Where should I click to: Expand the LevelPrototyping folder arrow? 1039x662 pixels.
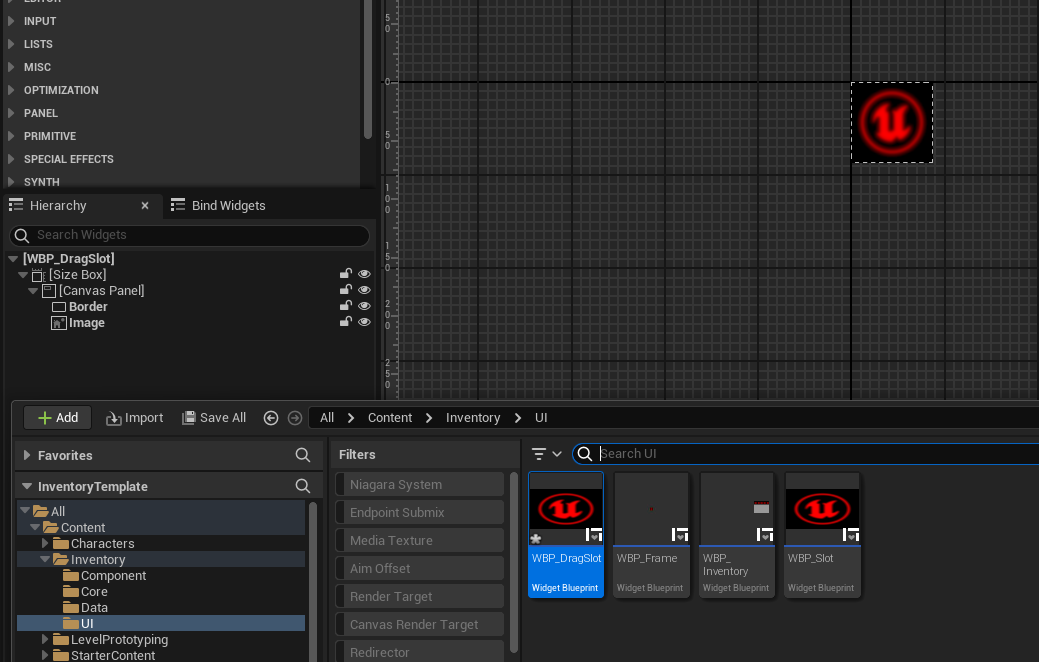45,639
